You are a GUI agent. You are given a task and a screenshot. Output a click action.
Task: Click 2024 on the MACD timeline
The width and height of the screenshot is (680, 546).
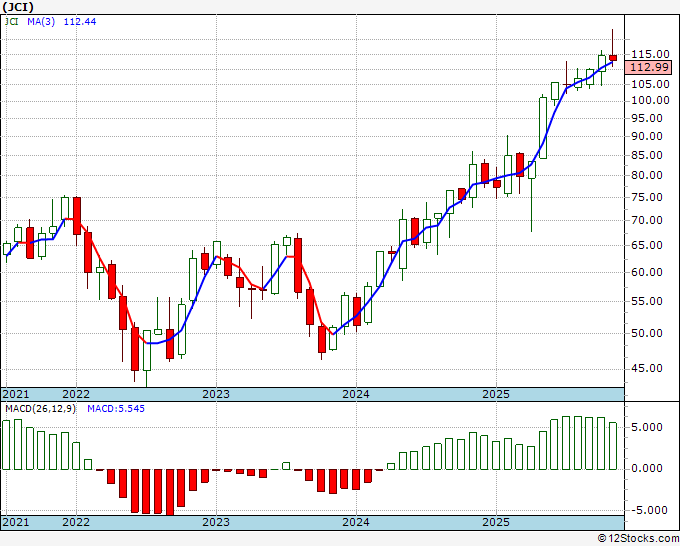click(356, 522)
